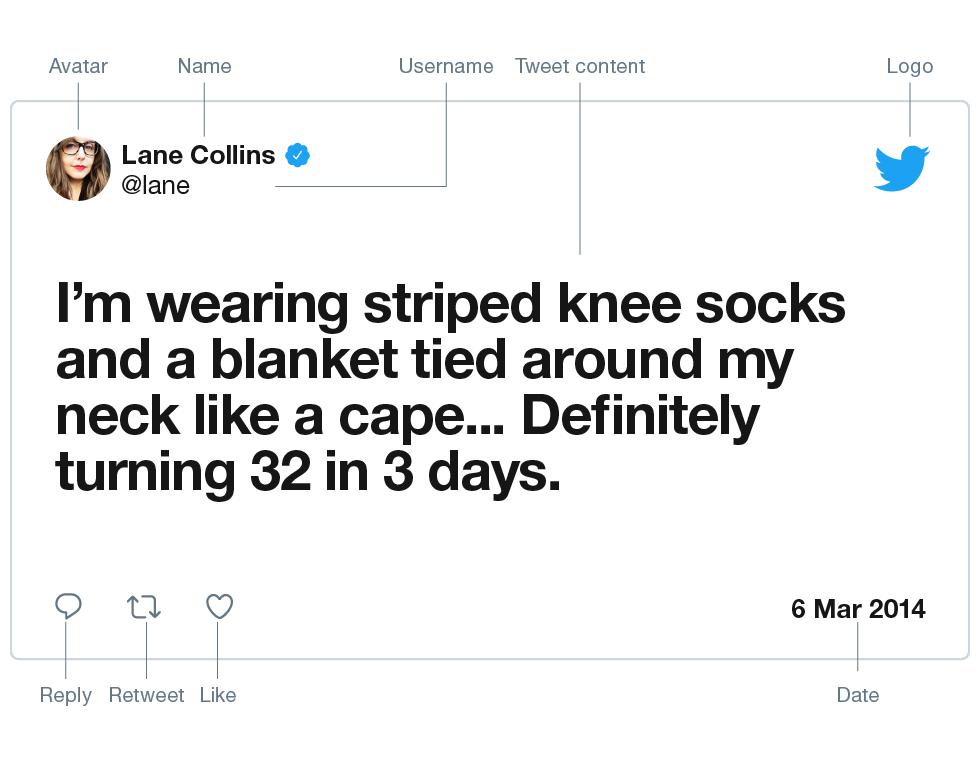Click the Username annotation label
This screenshot has width=980, height=761.
pyautogui.click(x=446, y=66)
